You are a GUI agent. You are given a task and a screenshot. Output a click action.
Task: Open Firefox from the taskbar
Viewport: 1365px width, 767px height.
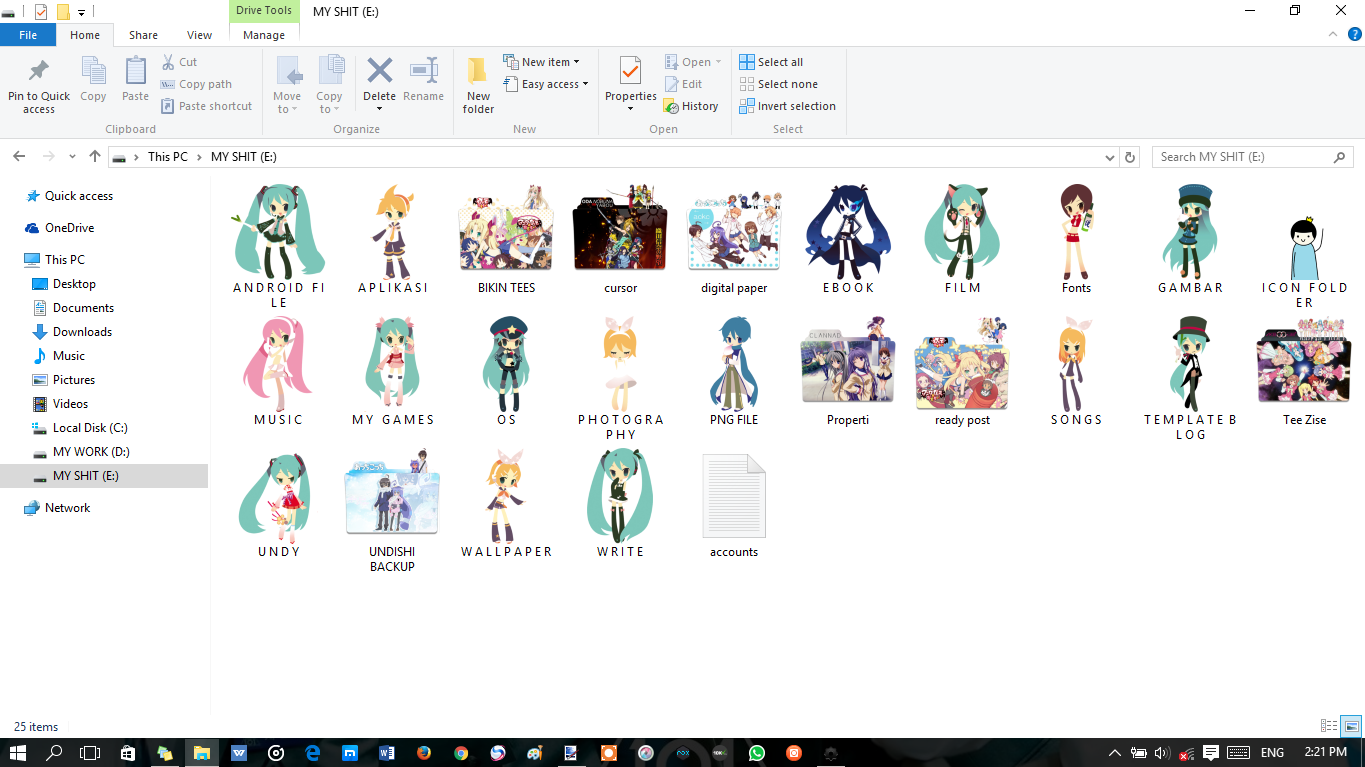tap(423, 753)
